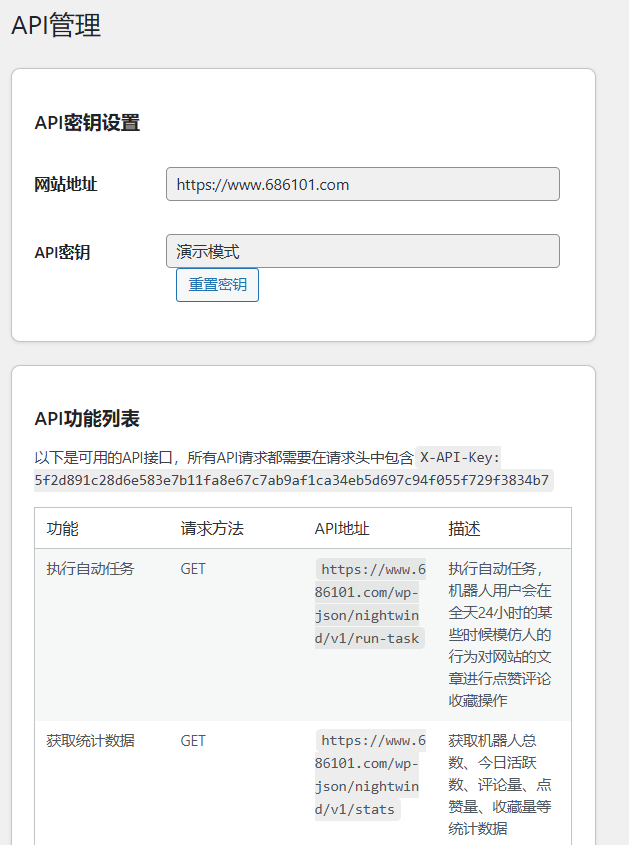Click the 网站地址 field label

(x=66, y=184)
